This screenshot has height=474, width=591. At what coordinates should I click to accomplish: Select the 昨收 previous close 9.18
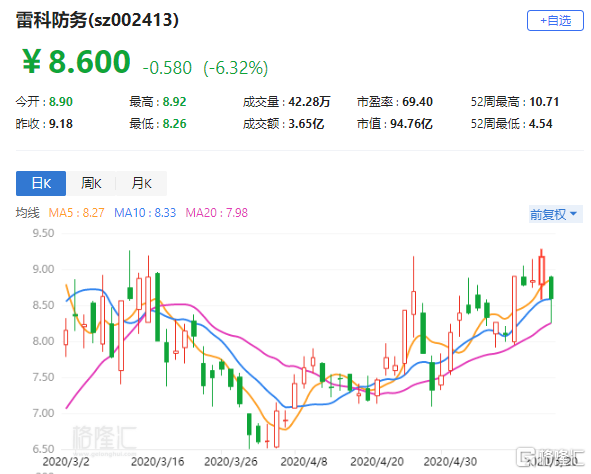pos(61,124)
